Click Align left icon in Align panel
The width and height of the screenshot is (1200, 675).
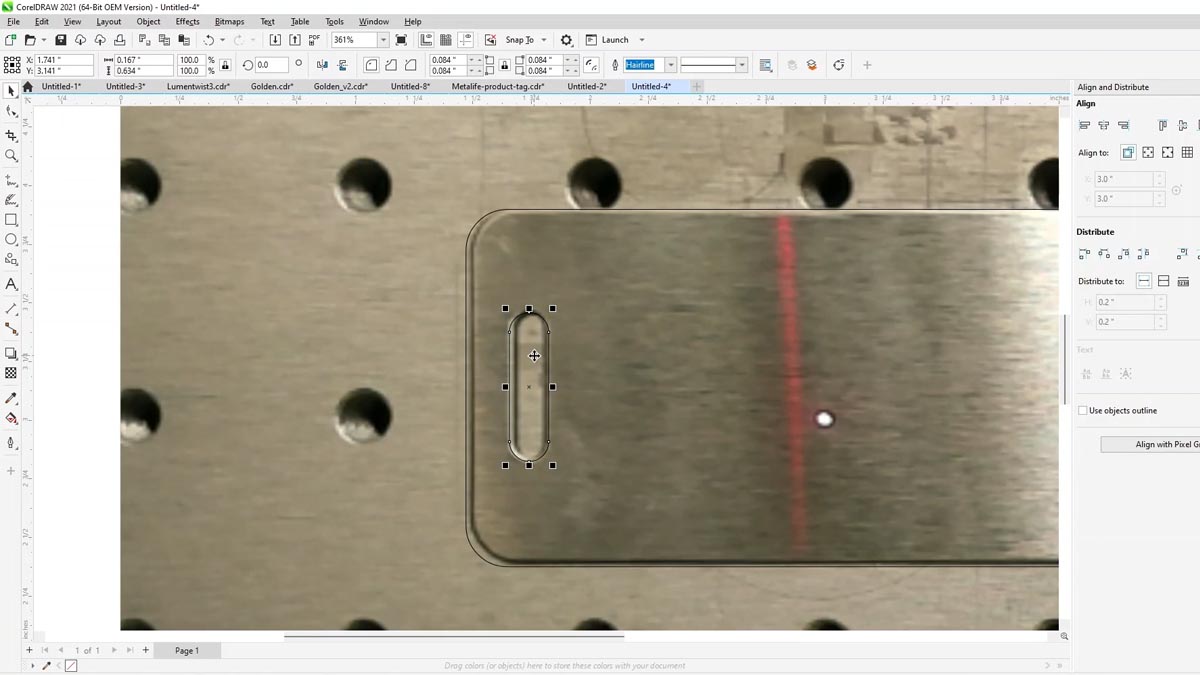[1084, 125]
